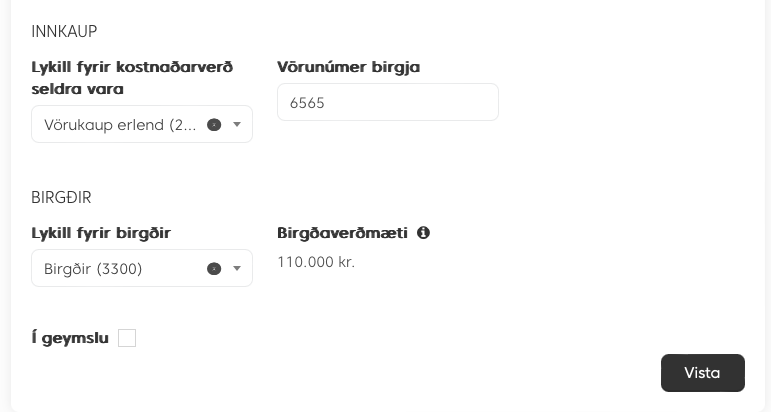
Task: Click the Vörunúmer birgja field label
Action: click(x=349, y=67)
